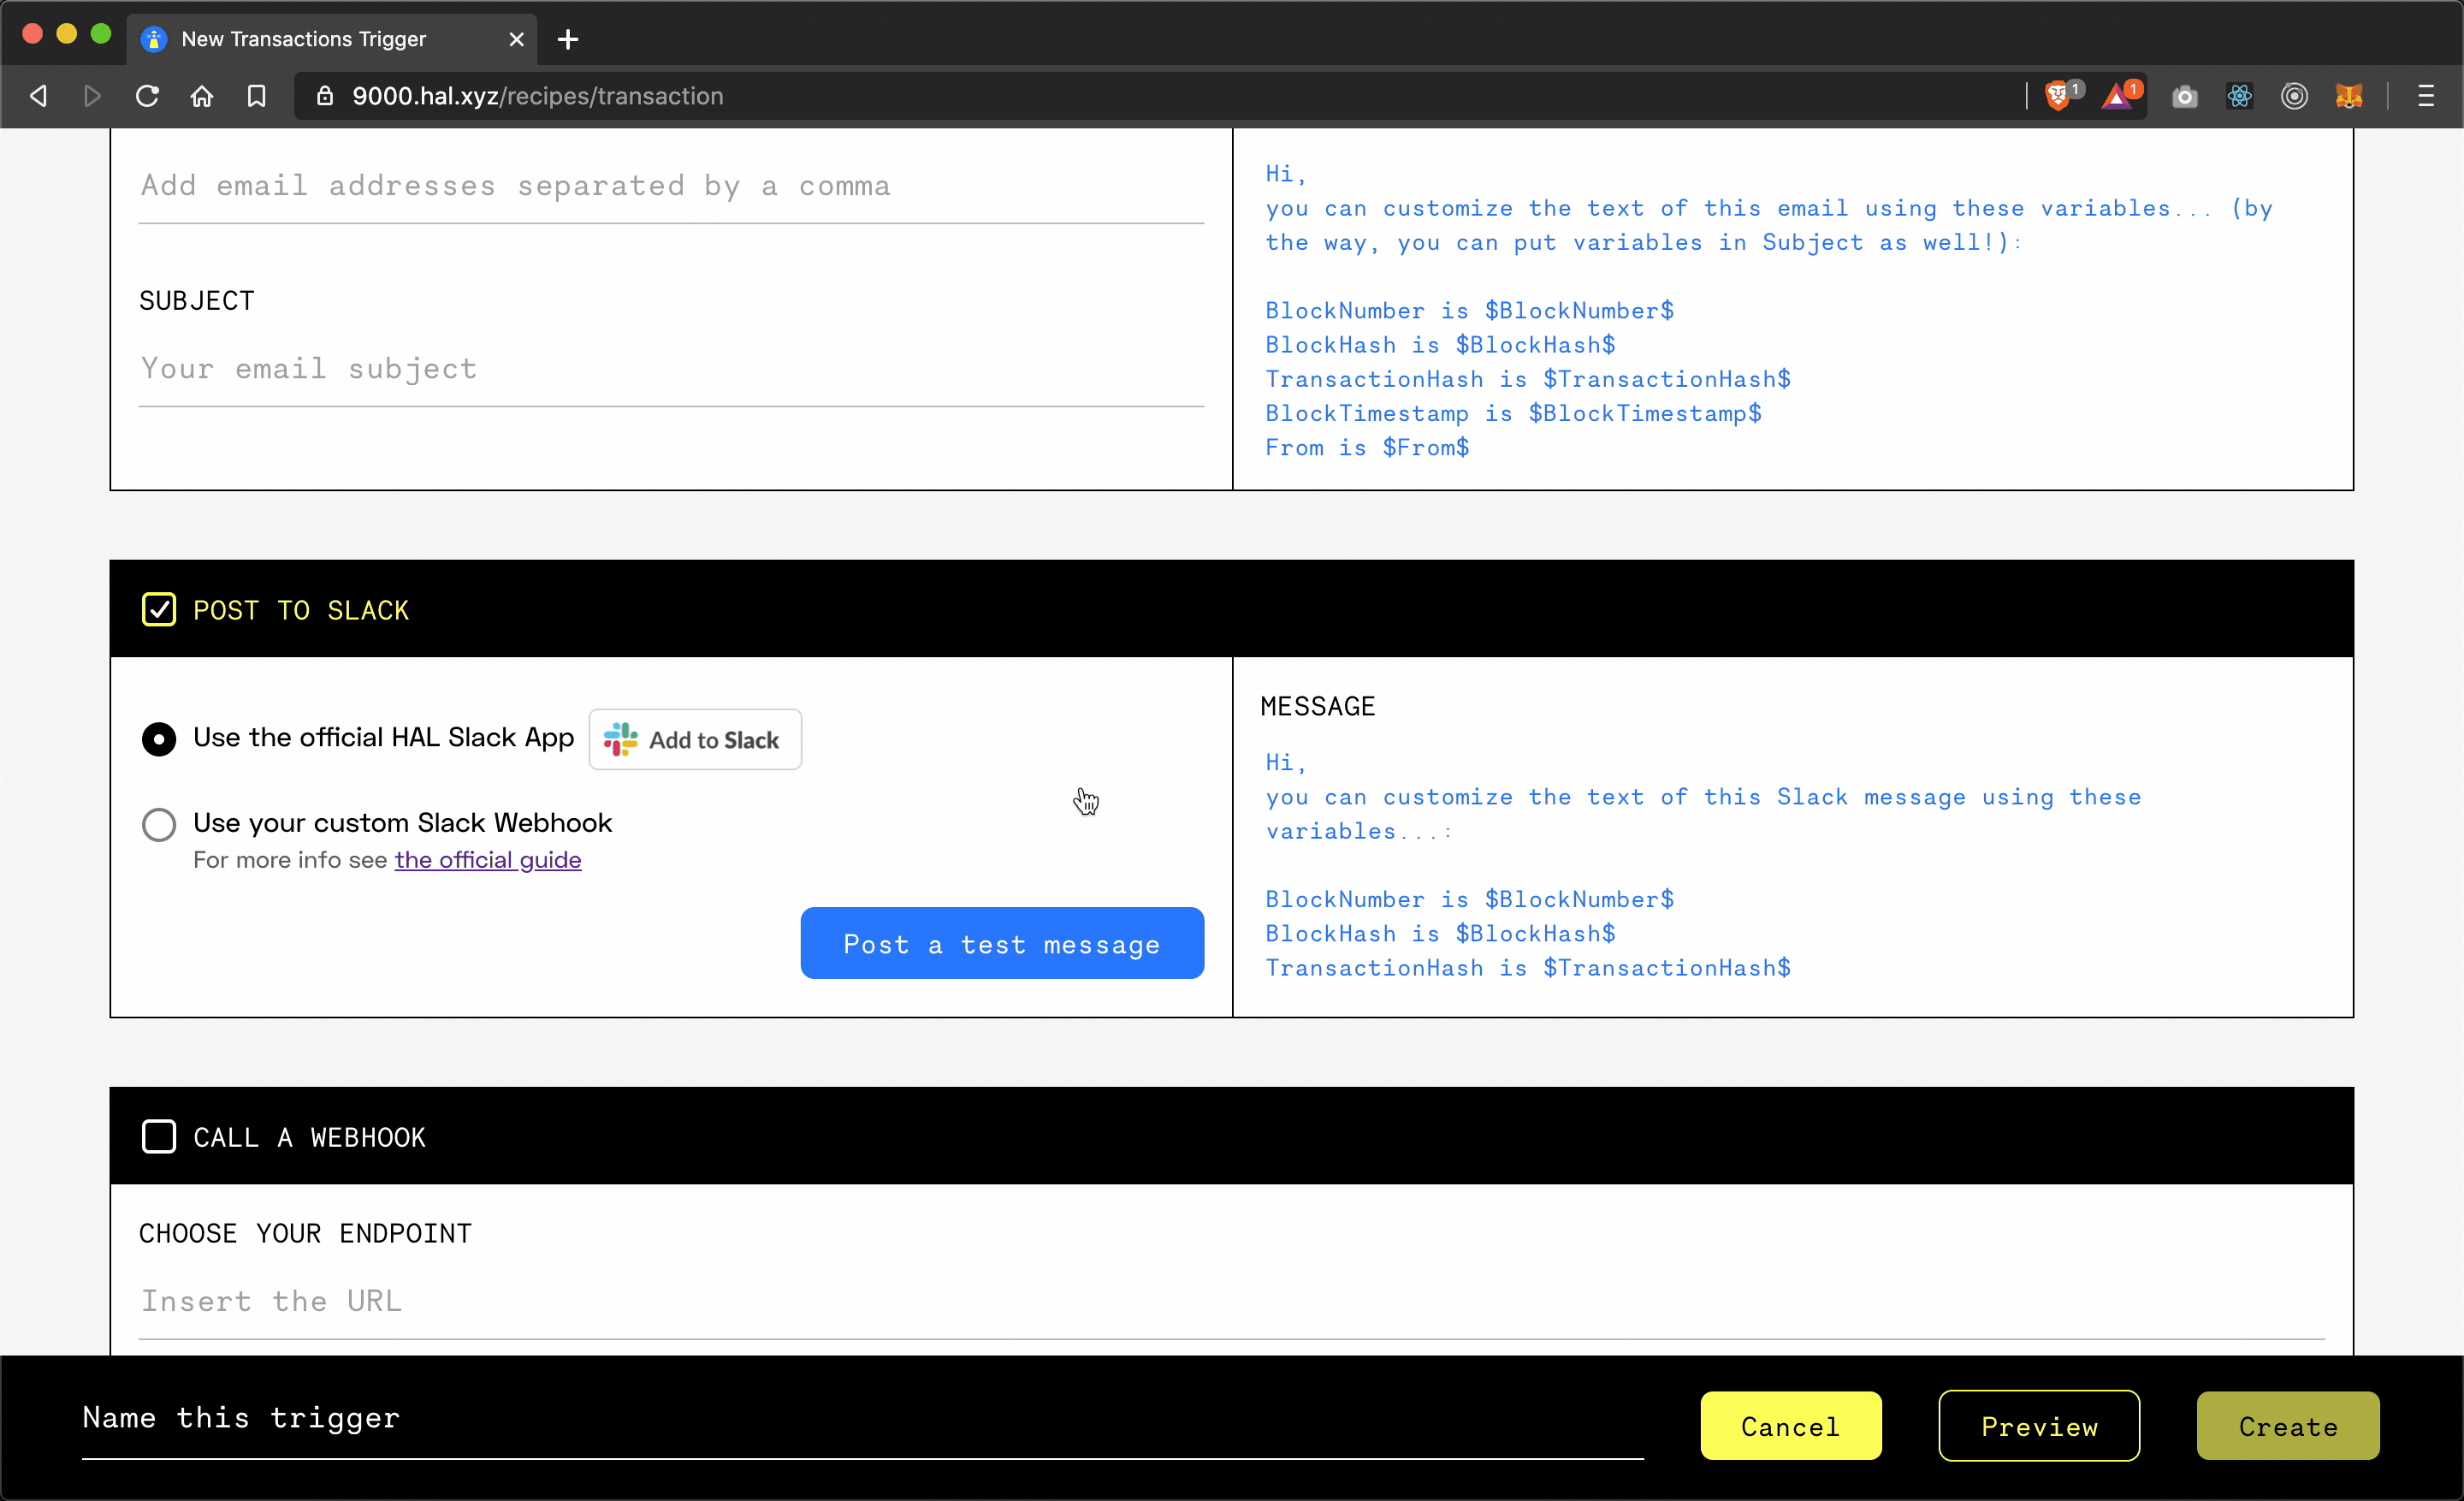Go to the home page icon

(x=202, y=96)
